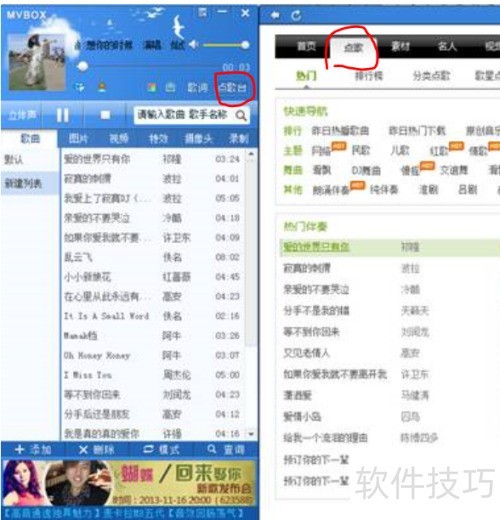Refresh the song browser page
500x520 pixels.
296,15
